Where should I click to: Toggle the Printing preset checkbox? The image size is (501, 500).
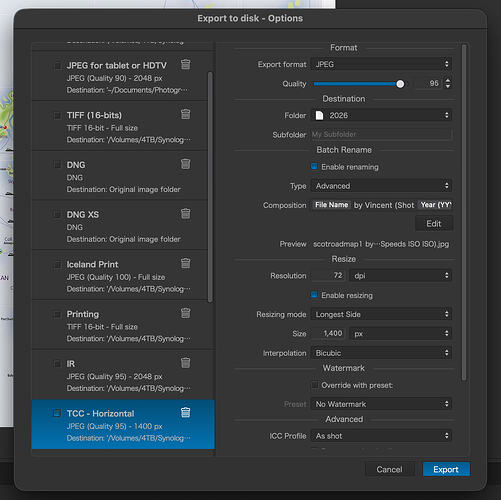(57, 314)
